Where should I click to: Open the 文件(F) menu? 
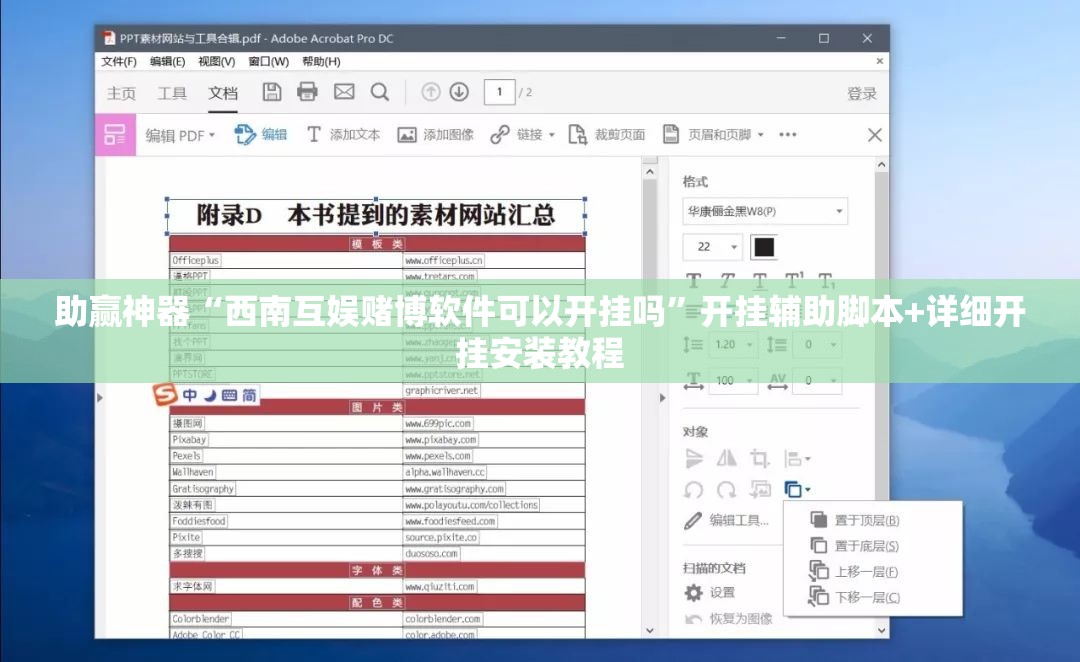pyautogui.click(x=119, y=61)
